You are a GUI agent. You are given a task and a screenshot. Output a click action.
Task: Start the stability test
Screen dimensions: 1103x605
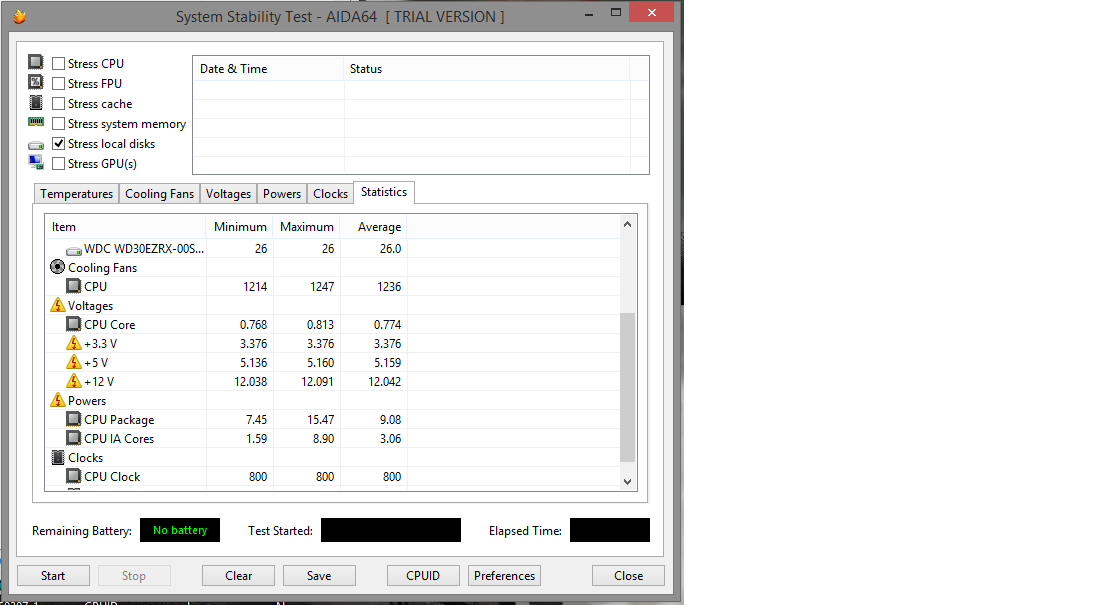tap(53, 575)
